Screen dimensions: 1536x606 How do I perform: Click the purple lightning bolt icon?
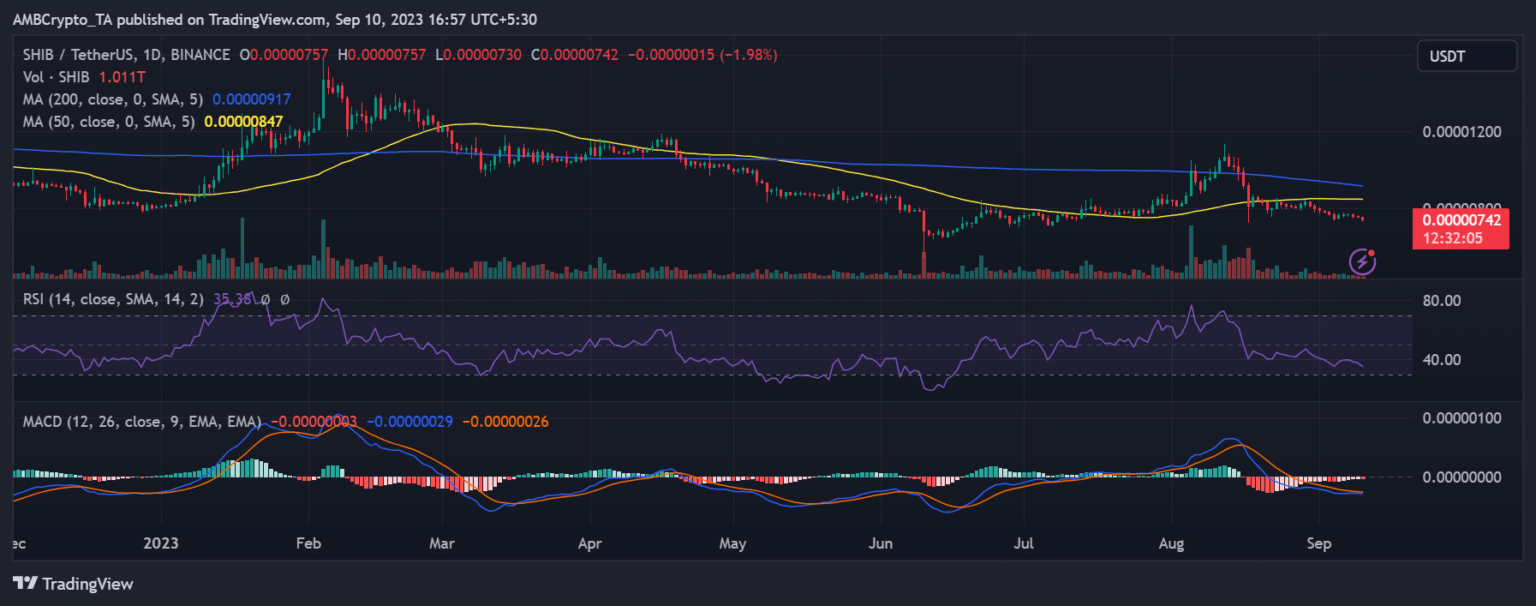coord(1364,261)
